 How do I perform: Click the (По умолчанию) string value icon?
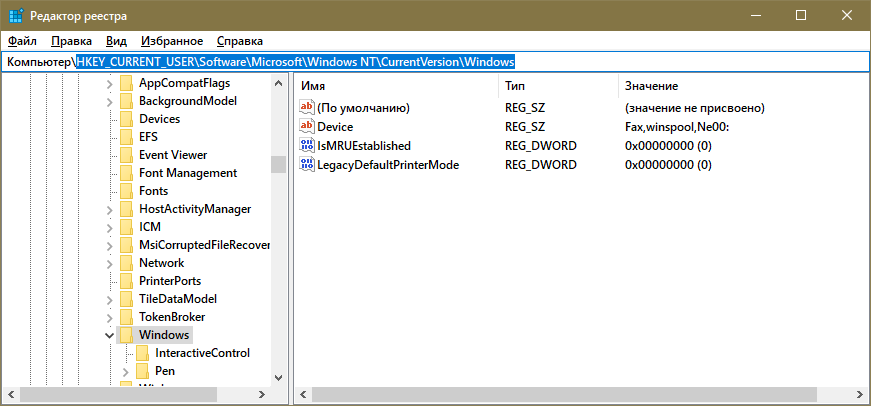[x=307, y=108]
